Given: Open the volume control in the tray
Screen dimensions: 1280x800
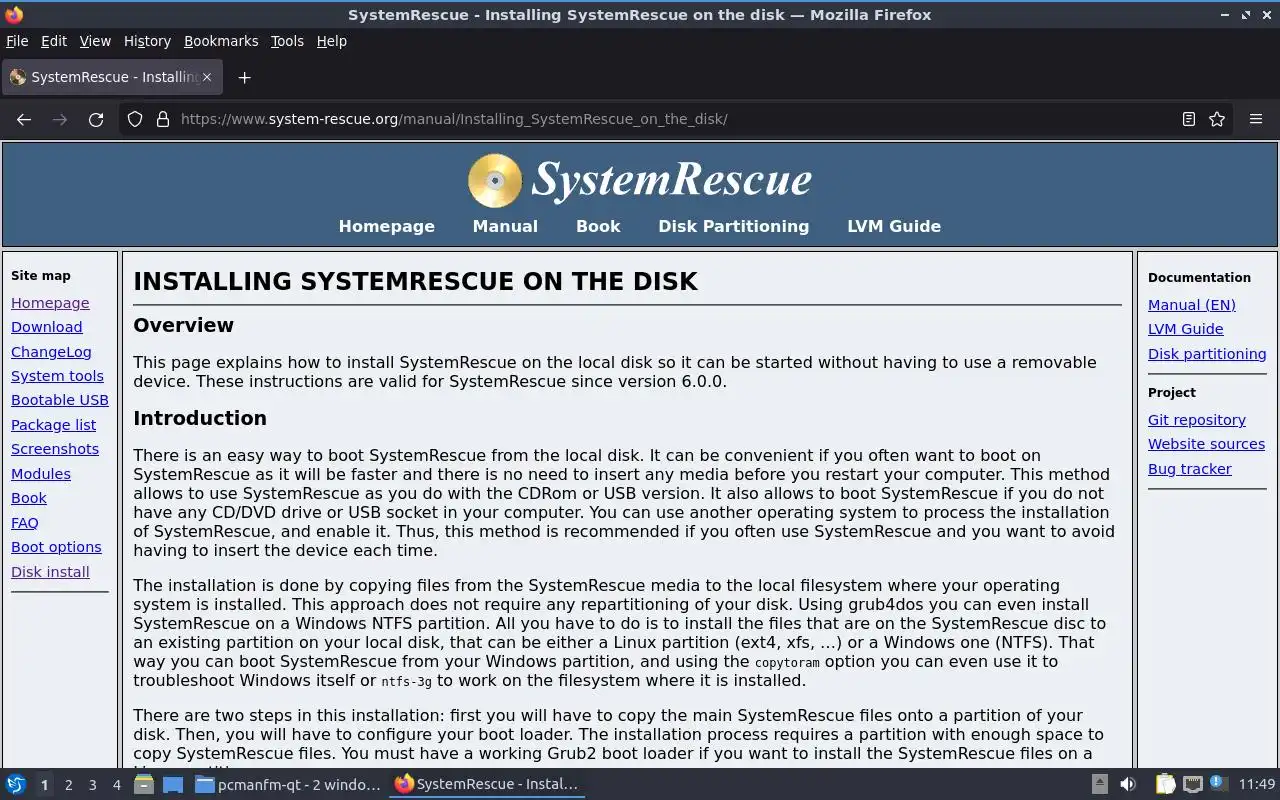Looking at the screenshot, I should click(x=1128, y=785).
